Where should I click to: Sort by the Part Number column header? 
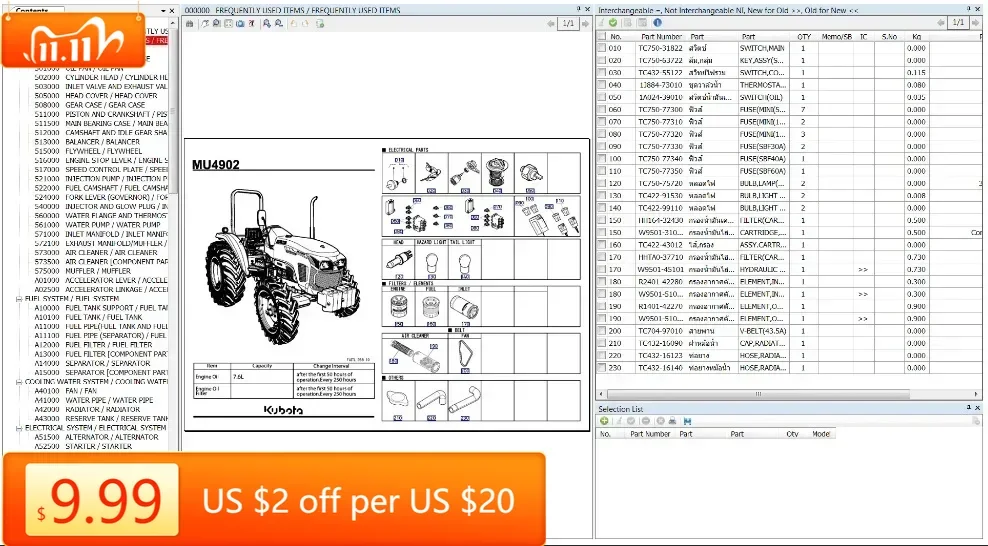(661, 36)
